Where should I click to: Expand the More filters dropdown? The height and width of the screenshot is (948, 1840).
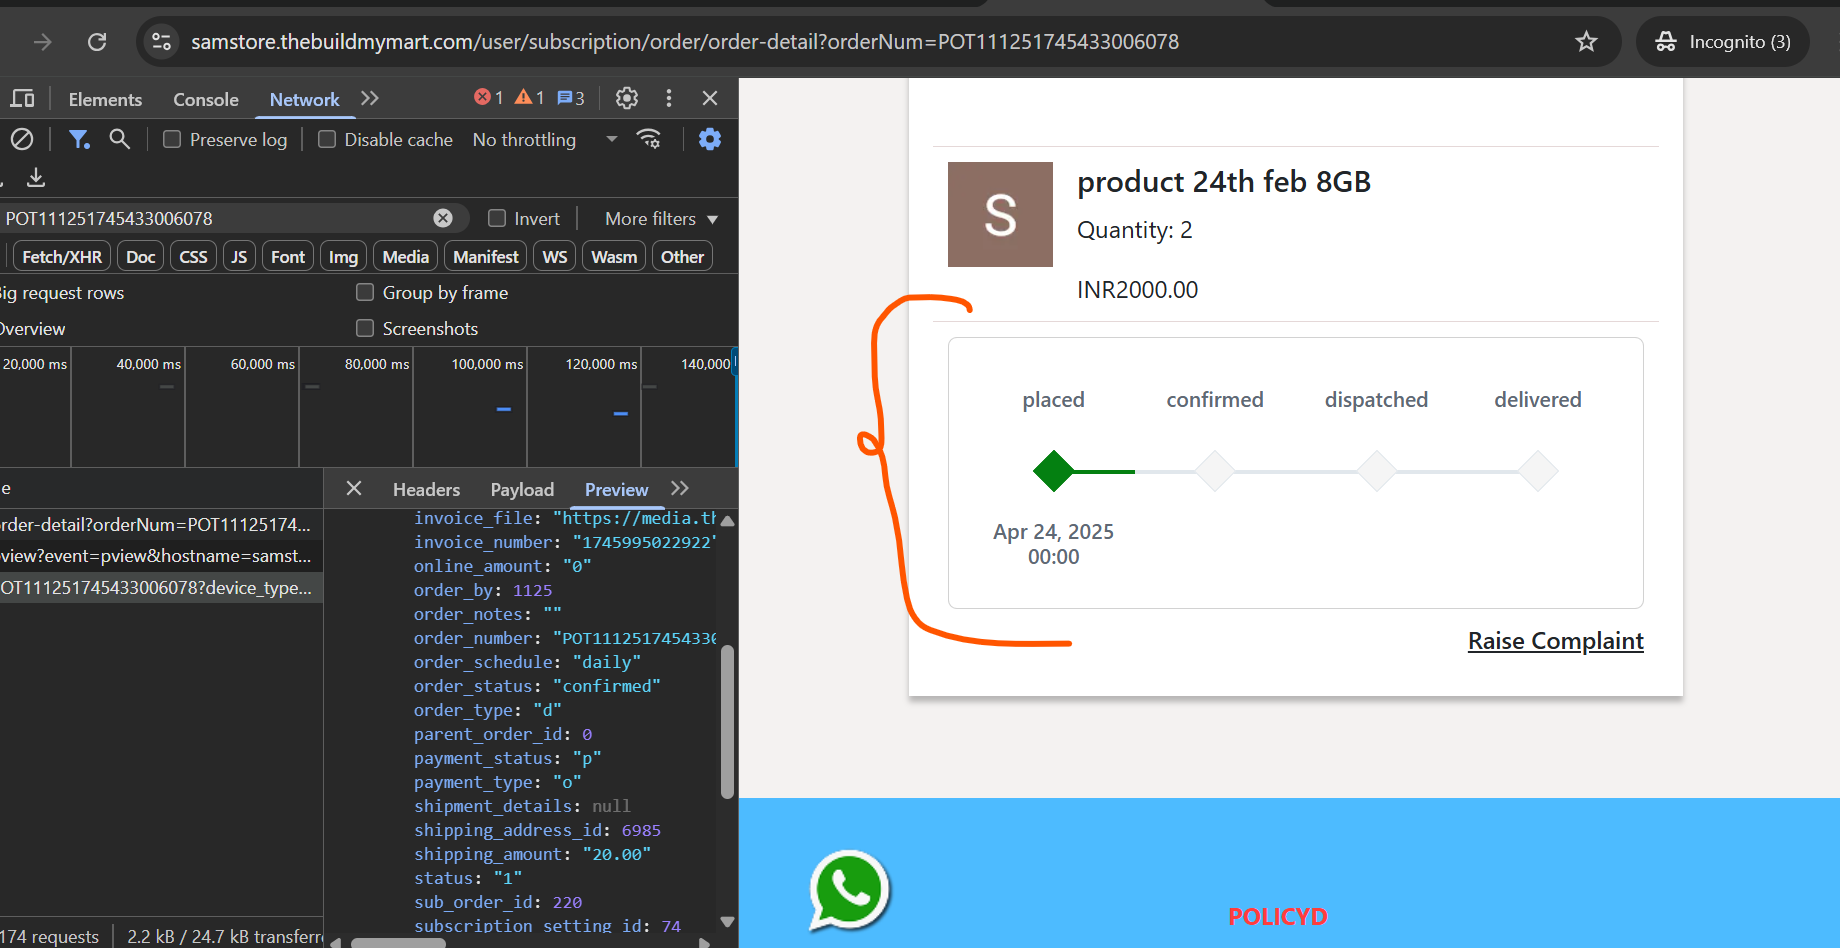coord(661,218)
